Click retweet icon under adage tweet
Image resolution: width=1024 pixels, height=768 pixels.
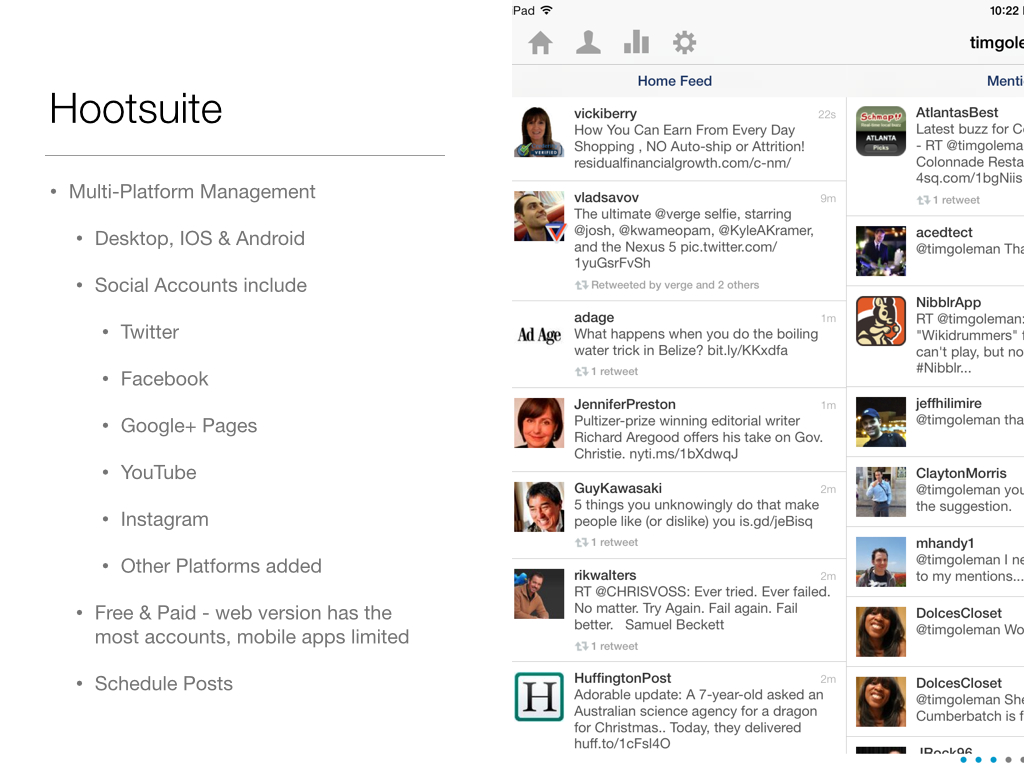pyautogui.click(x=581, y=372)
